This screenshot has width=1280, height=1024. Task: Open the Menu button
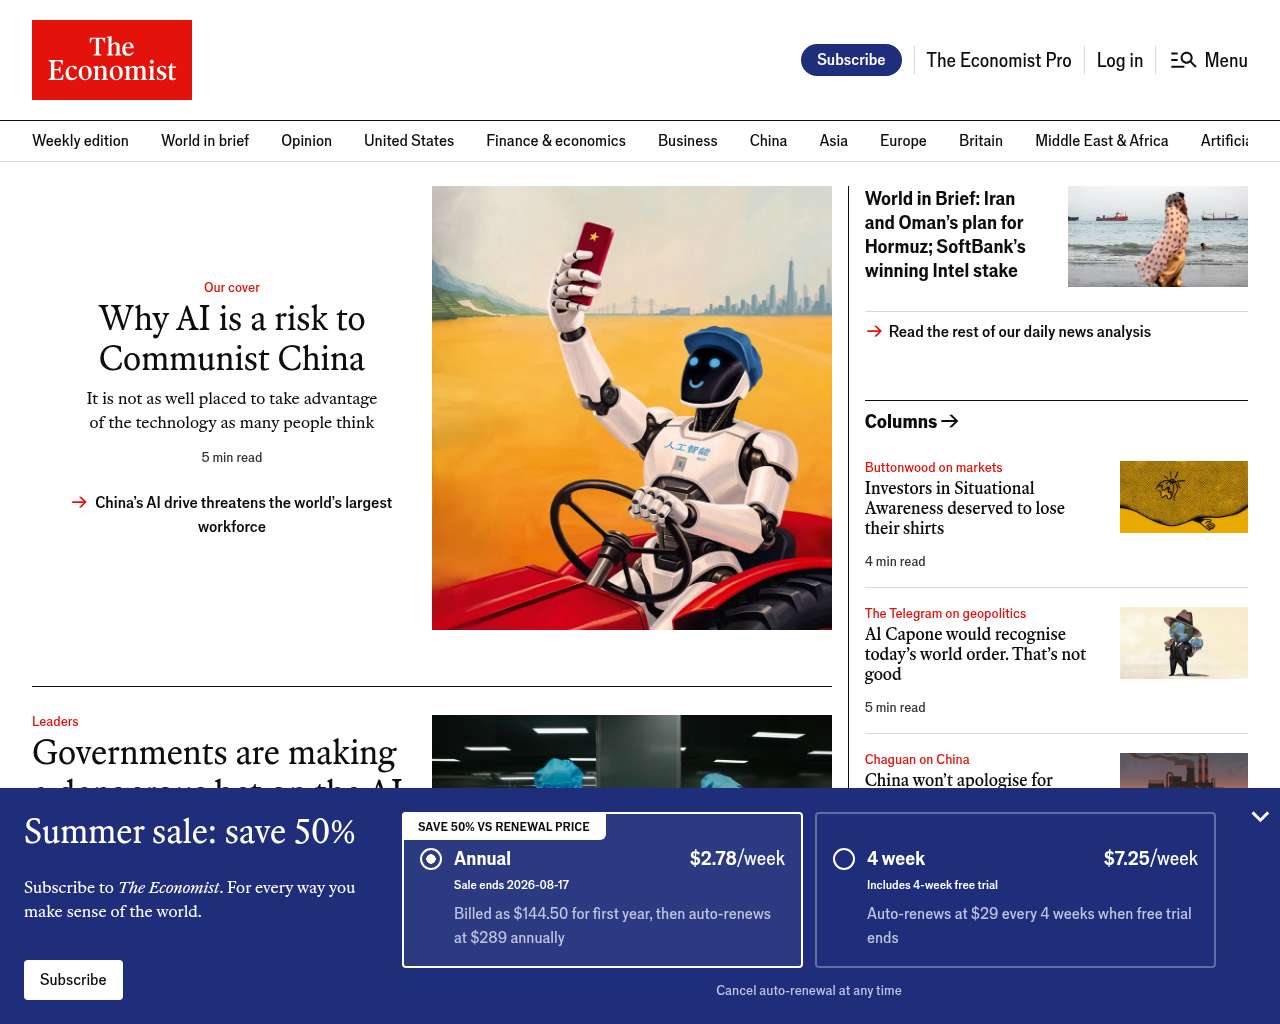1209,60
